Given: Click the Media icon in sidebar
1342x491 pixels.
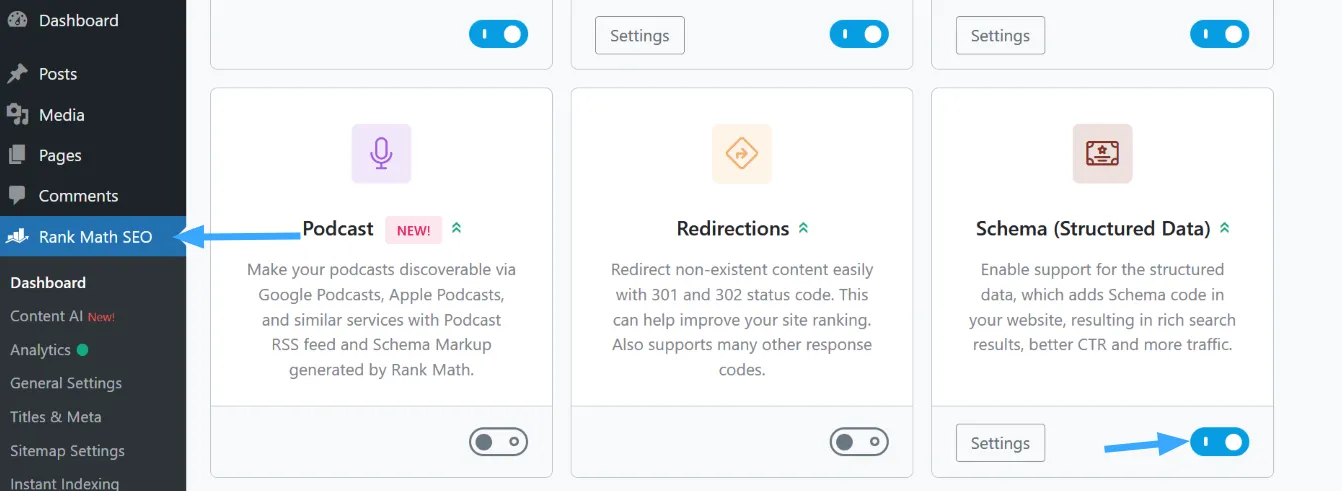Looking at the screenshot, I should click(17, 115).
